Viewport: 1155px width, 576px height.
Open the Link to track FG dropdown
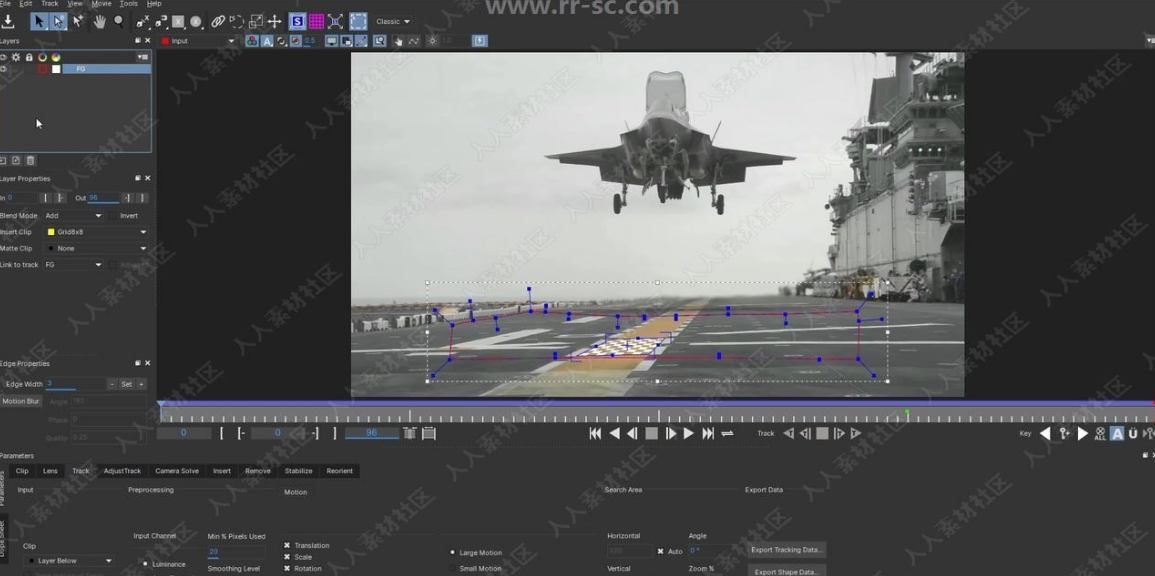click(73, 264)
